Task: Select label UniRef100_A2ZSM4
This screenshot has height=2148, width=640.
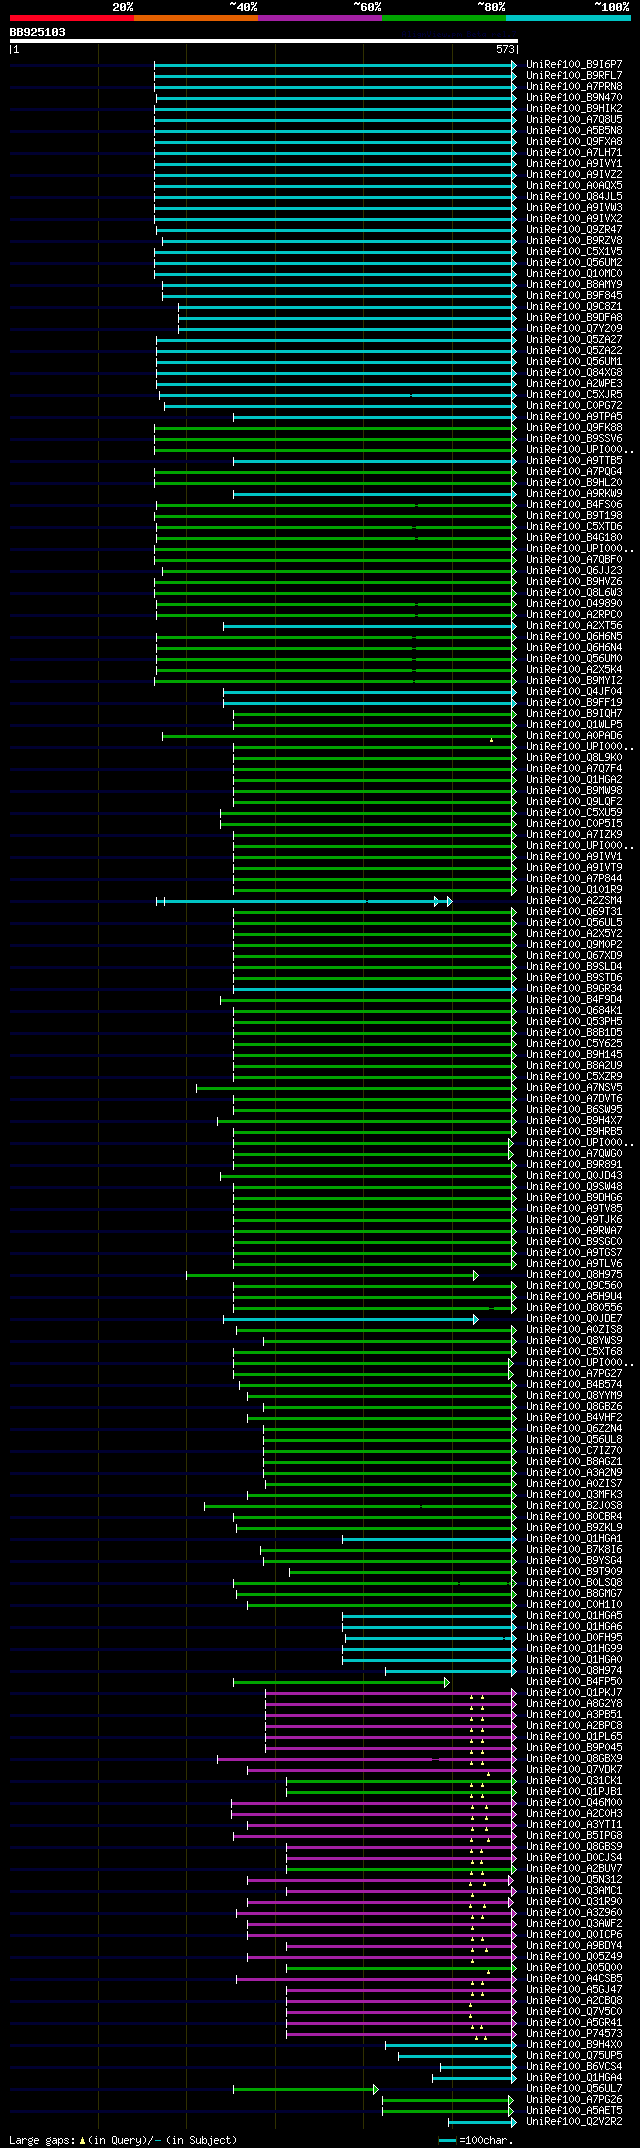Action: tap(574, 900)
